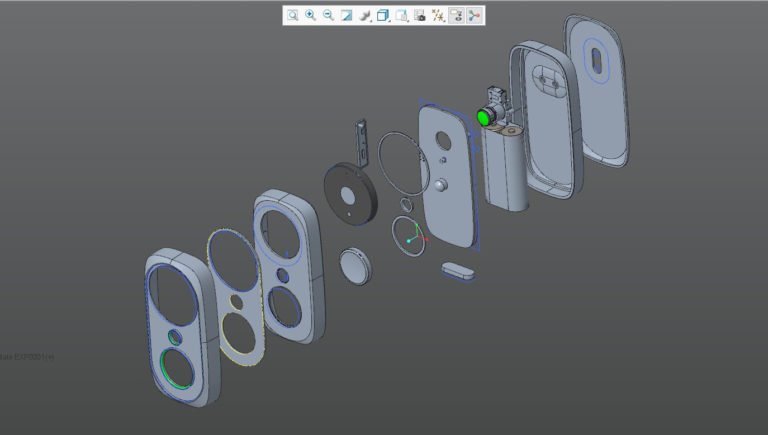Viewport: 768px width, 435px height.
Task: Select the green camera lens on the module
Action: tap(483, 117)
